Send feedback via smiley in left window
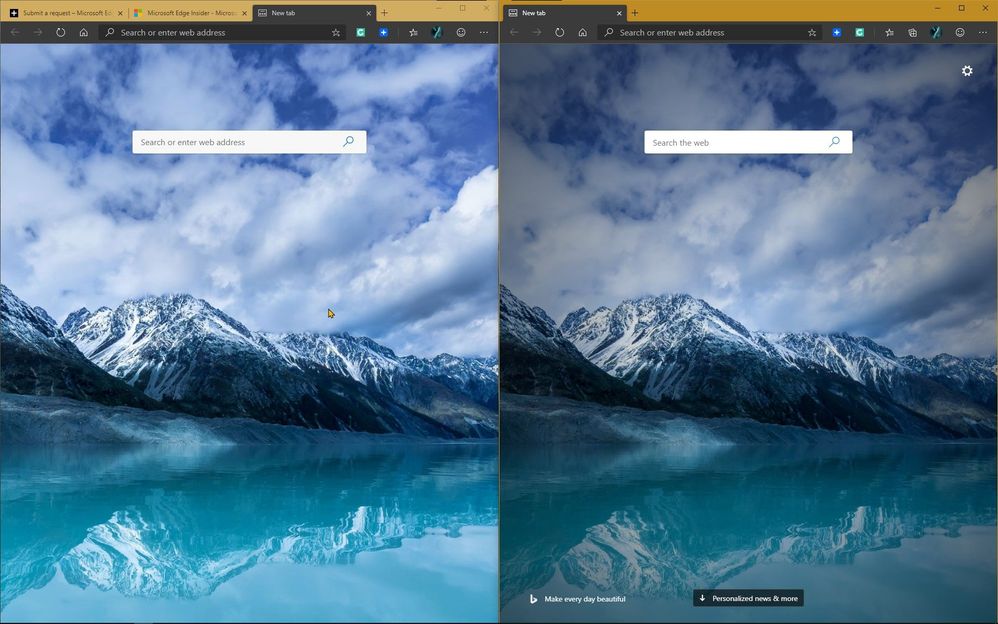 click(x=461, y=32)
